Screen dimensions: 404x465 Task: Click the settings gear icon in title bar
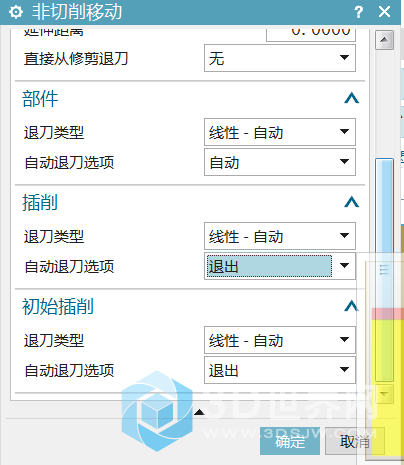(x=16, y=12)
